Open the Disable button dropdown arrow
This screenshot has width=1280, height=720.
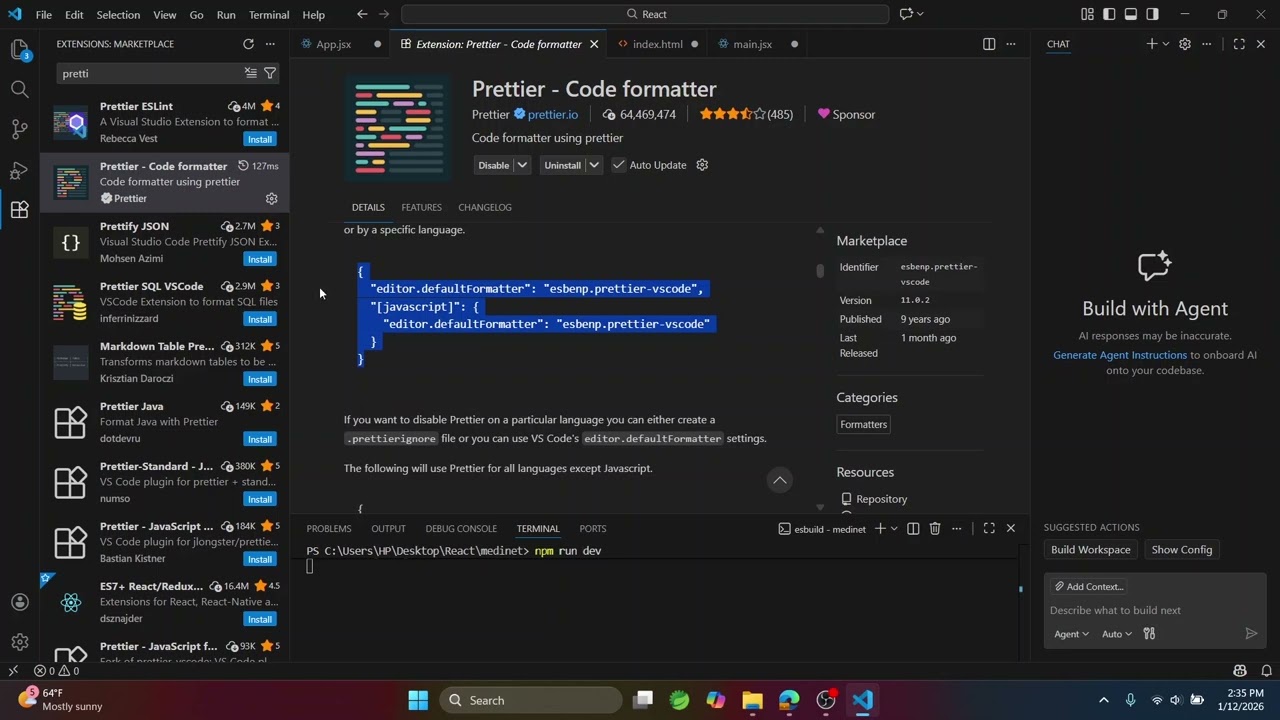point(522,165)
